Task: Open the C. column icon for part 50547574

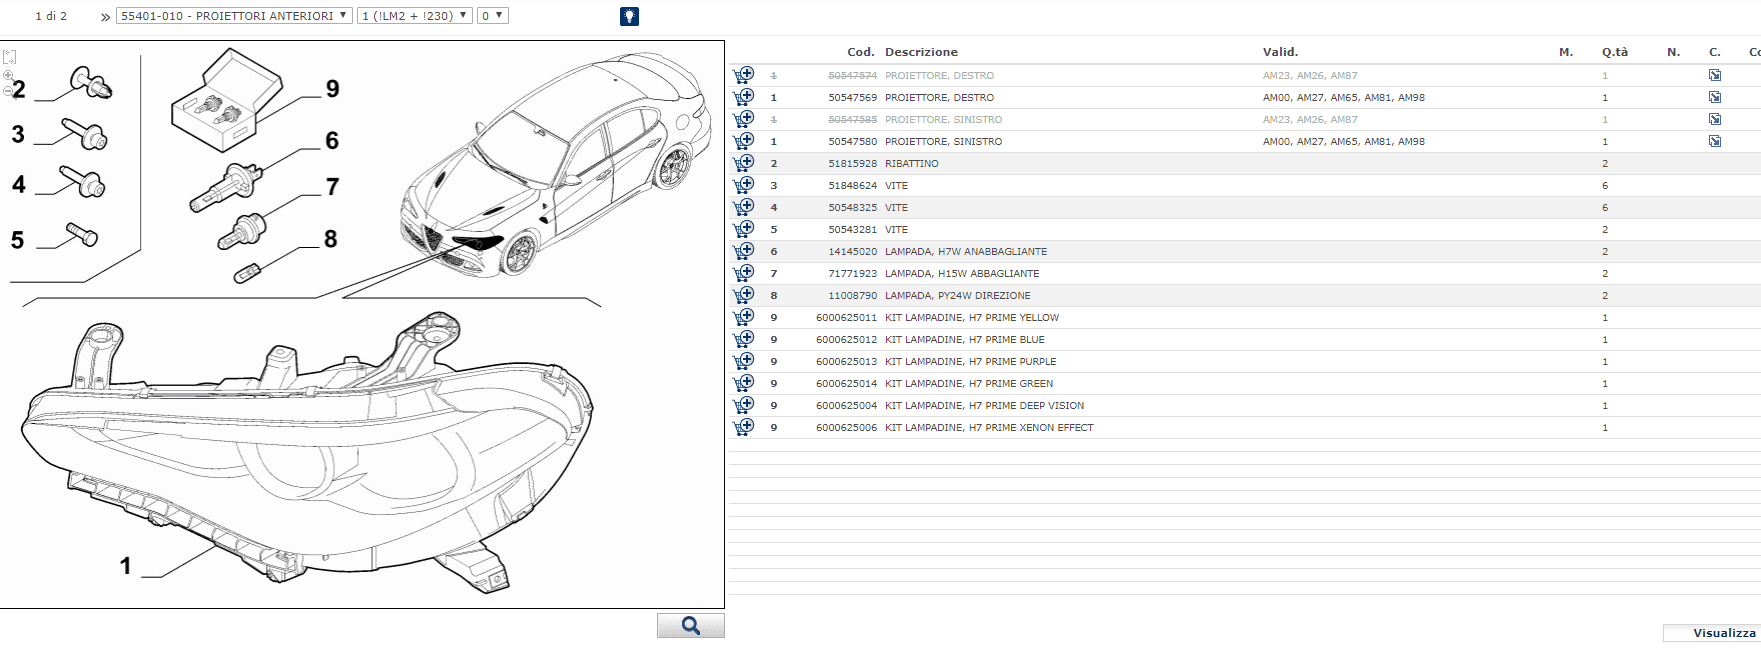Action: (x=1715, y=75)
